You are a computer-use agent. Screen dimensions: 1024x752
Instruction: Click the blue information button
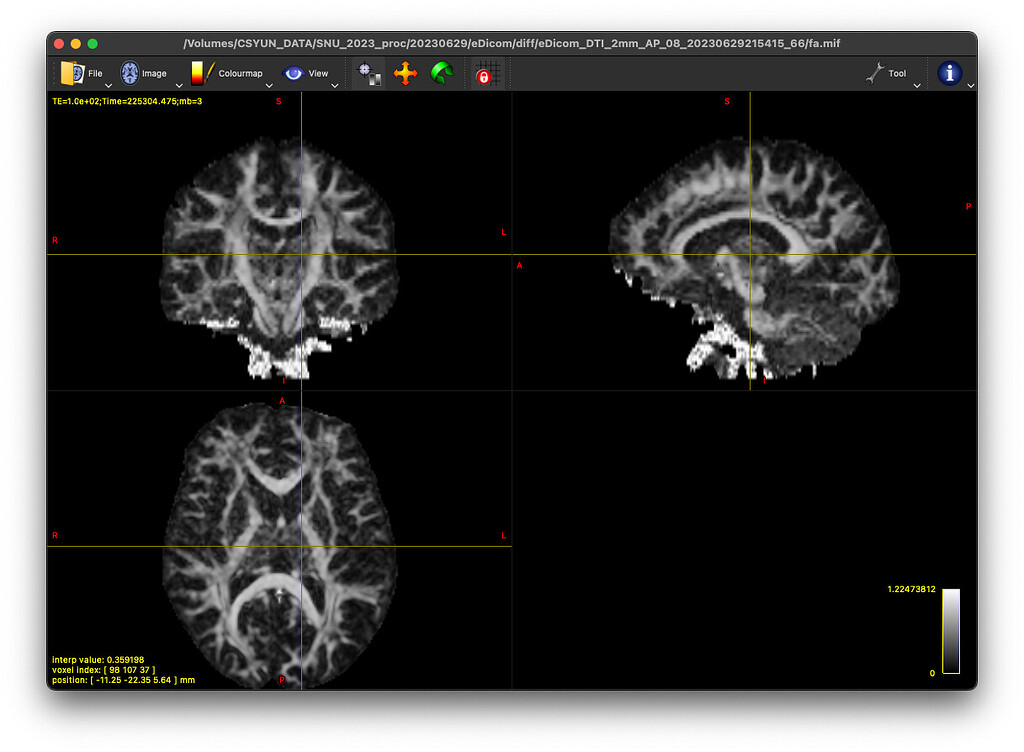tap(950, 73)
